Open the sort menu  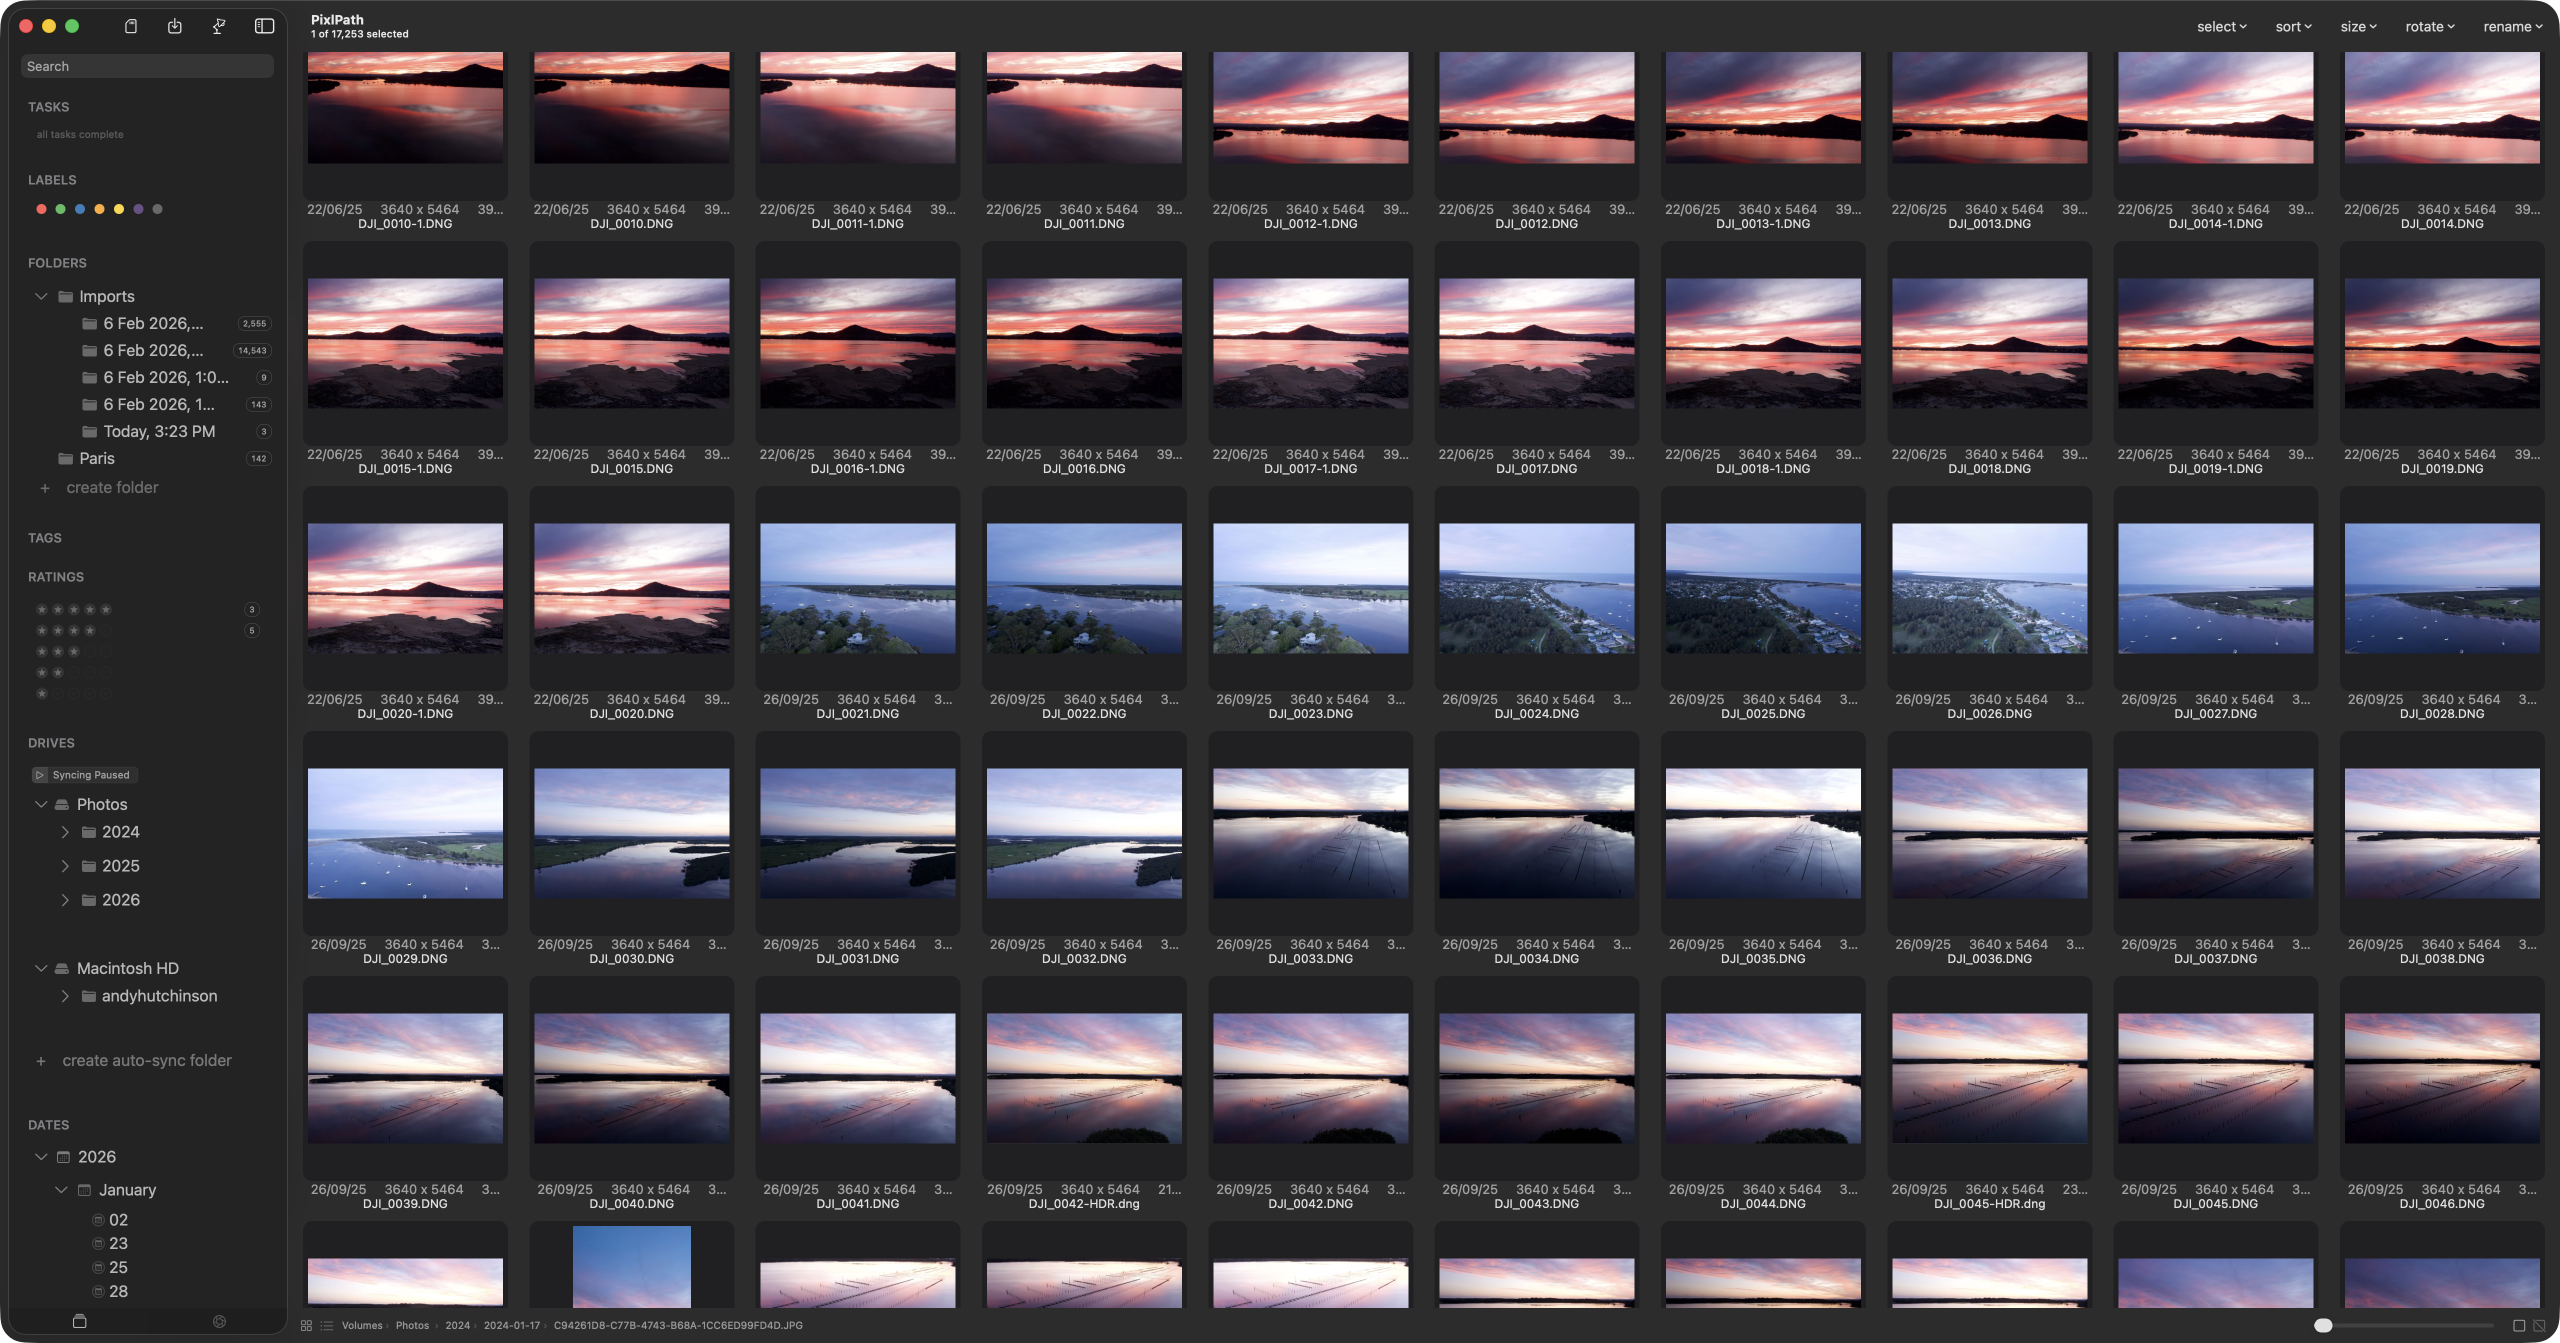[x=2293, y=27]
